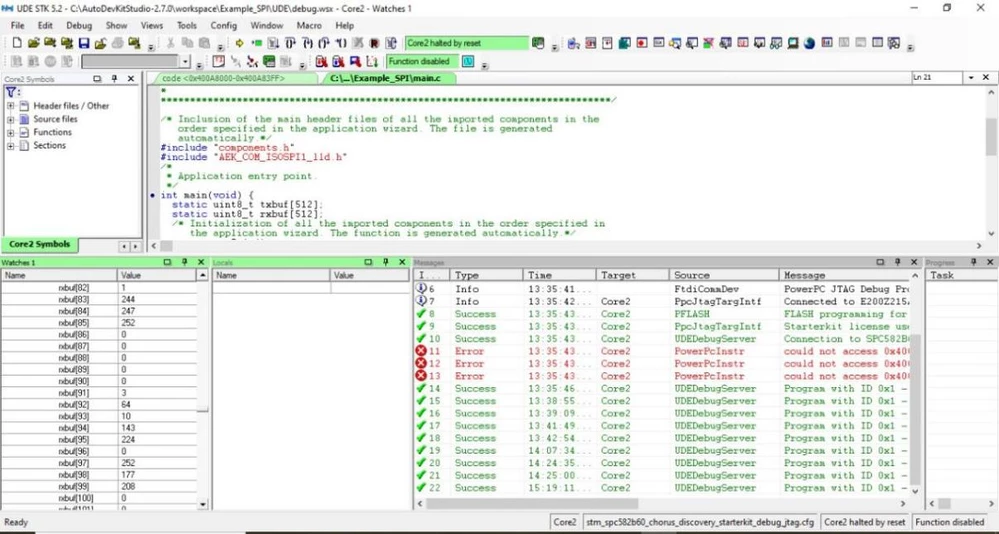Click the Messages panel horizontal scrollbar

pos(532,504)
